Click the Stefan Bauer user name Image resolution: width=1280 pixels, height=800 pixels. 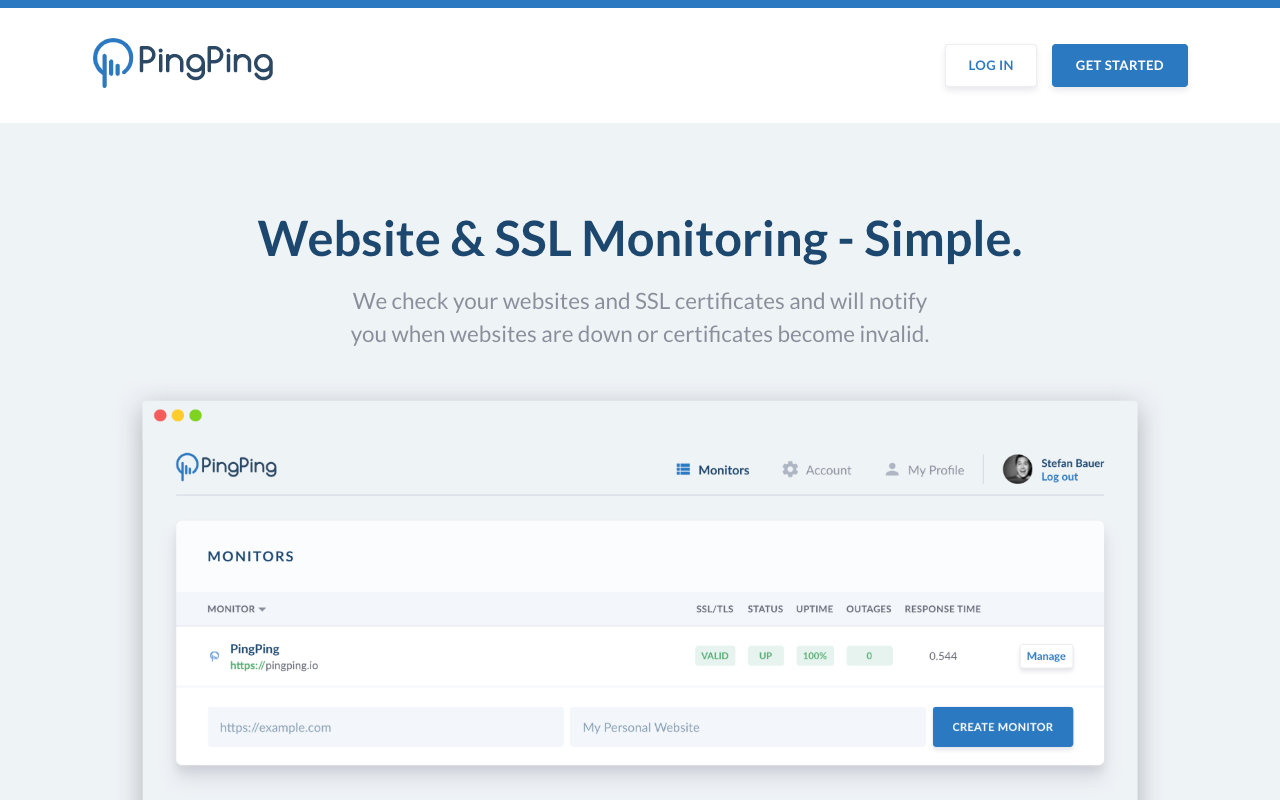pyautogui.click(x=1073, y=463)
